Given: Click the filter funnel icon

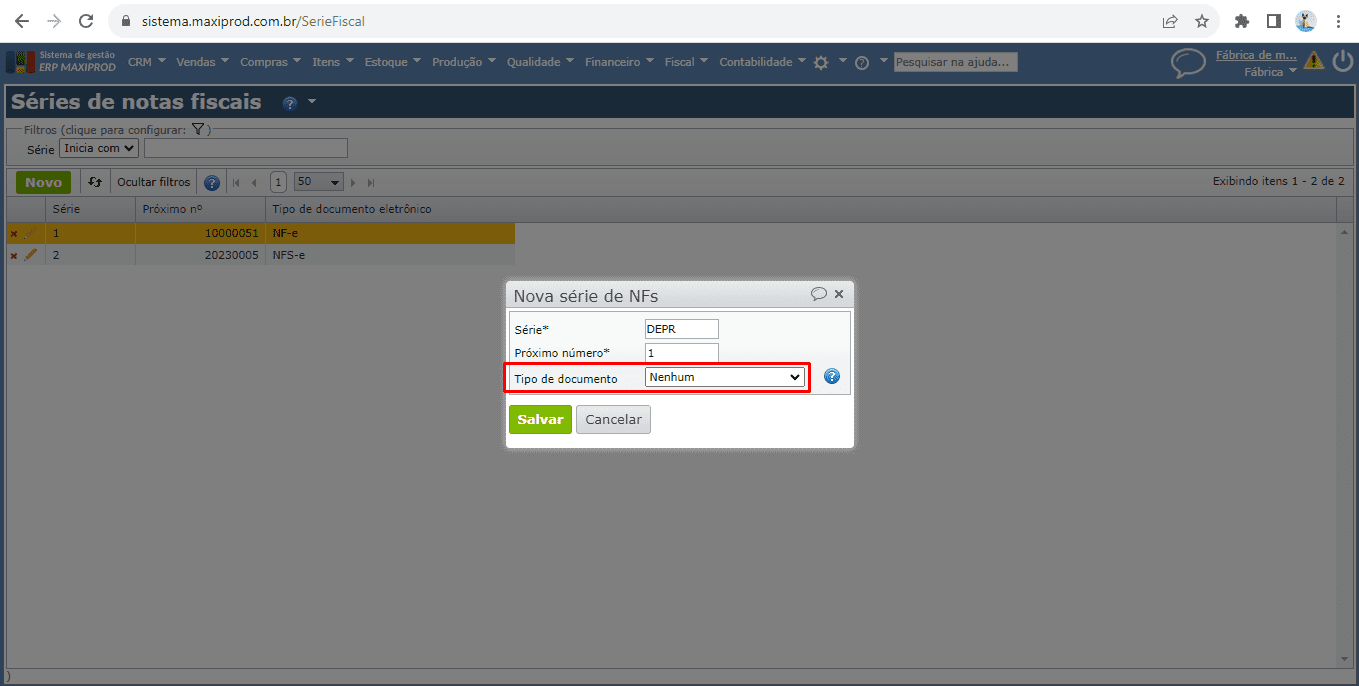Looking at the screenshot, I should click(x=198, y=129).
